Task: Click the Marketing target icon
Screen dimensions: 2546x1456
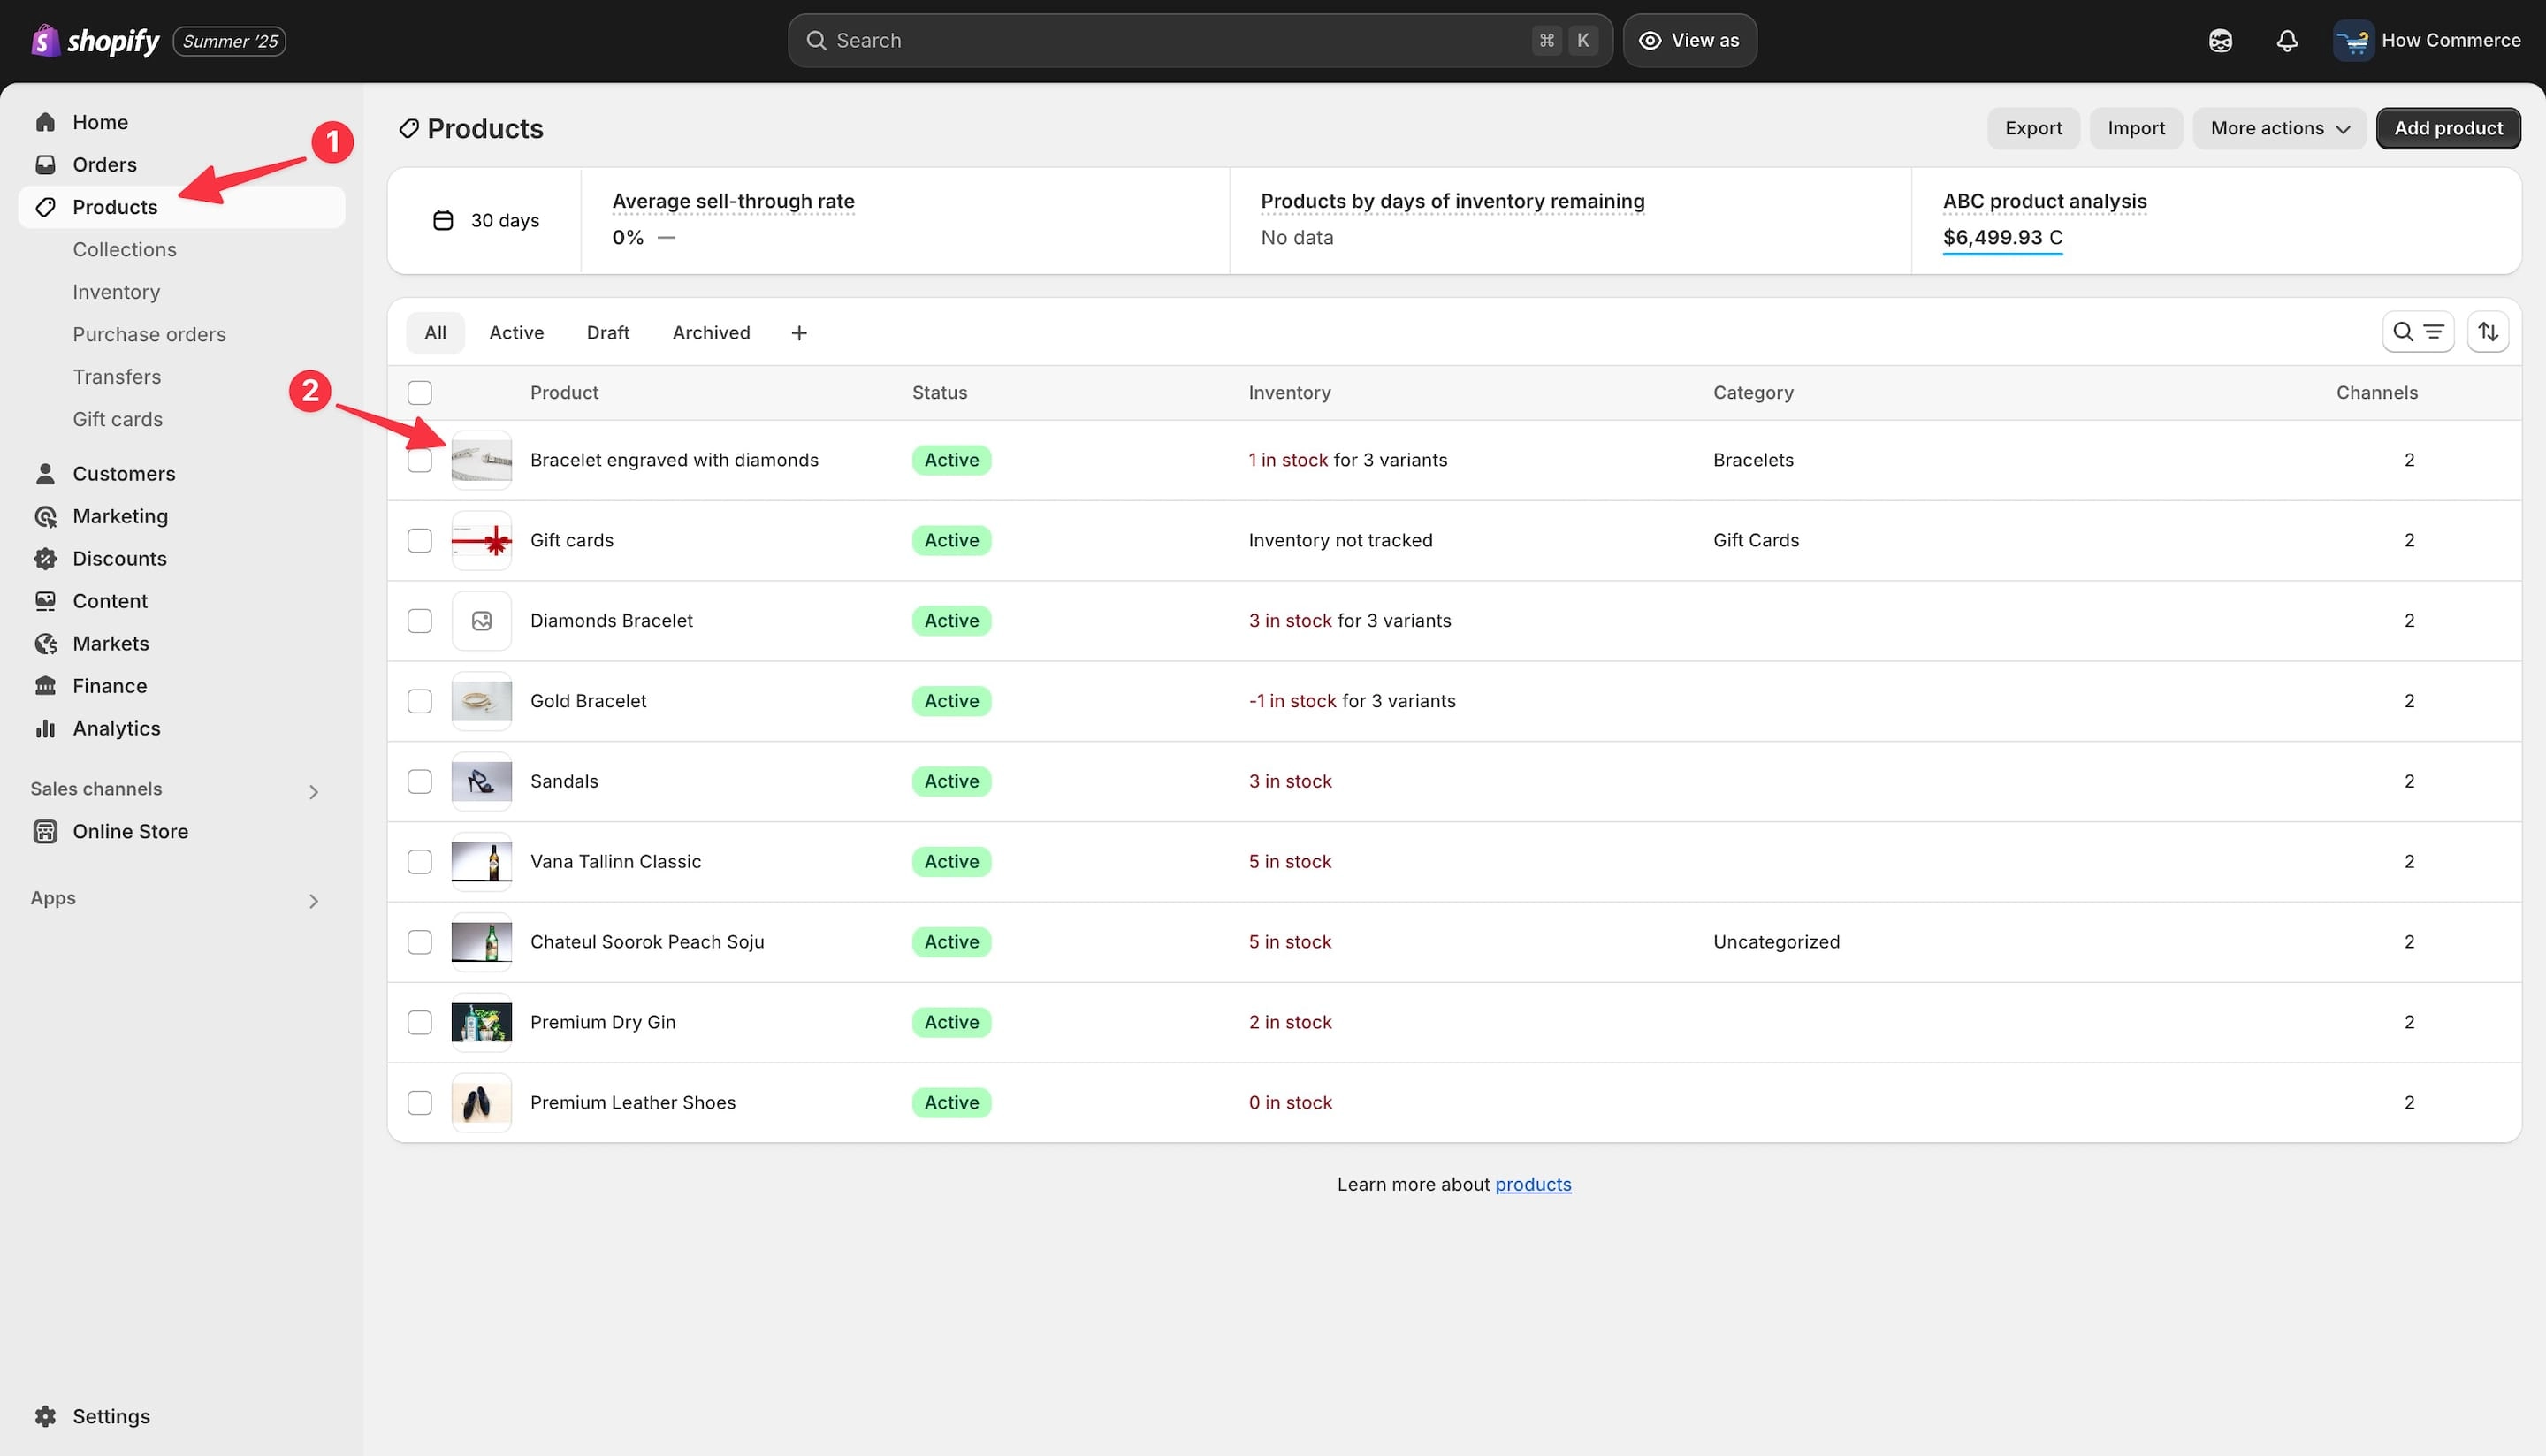Action: [45, 516]
